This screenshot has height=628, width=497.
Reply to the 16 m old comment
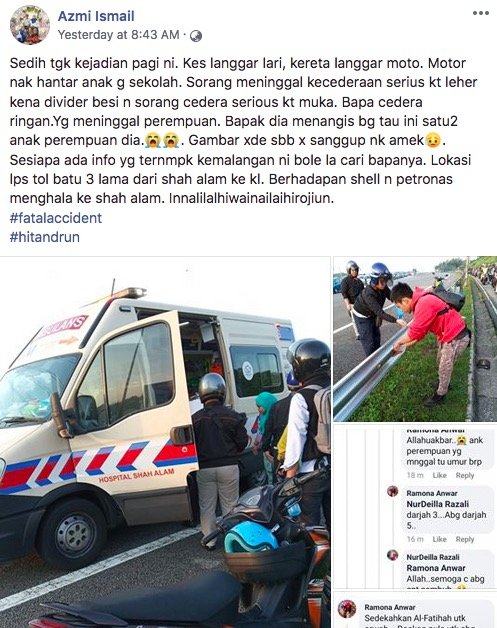[x=465, y=539]
